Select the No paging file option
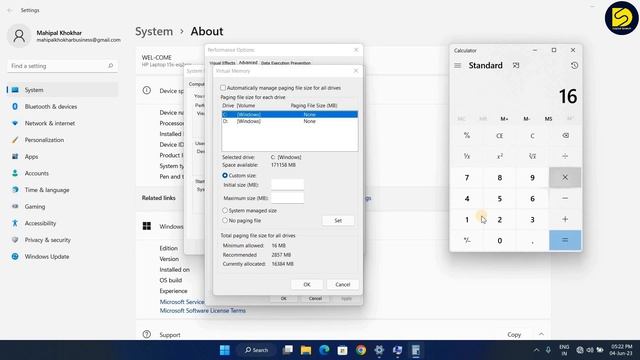640x360 pixels. point(225,220)
